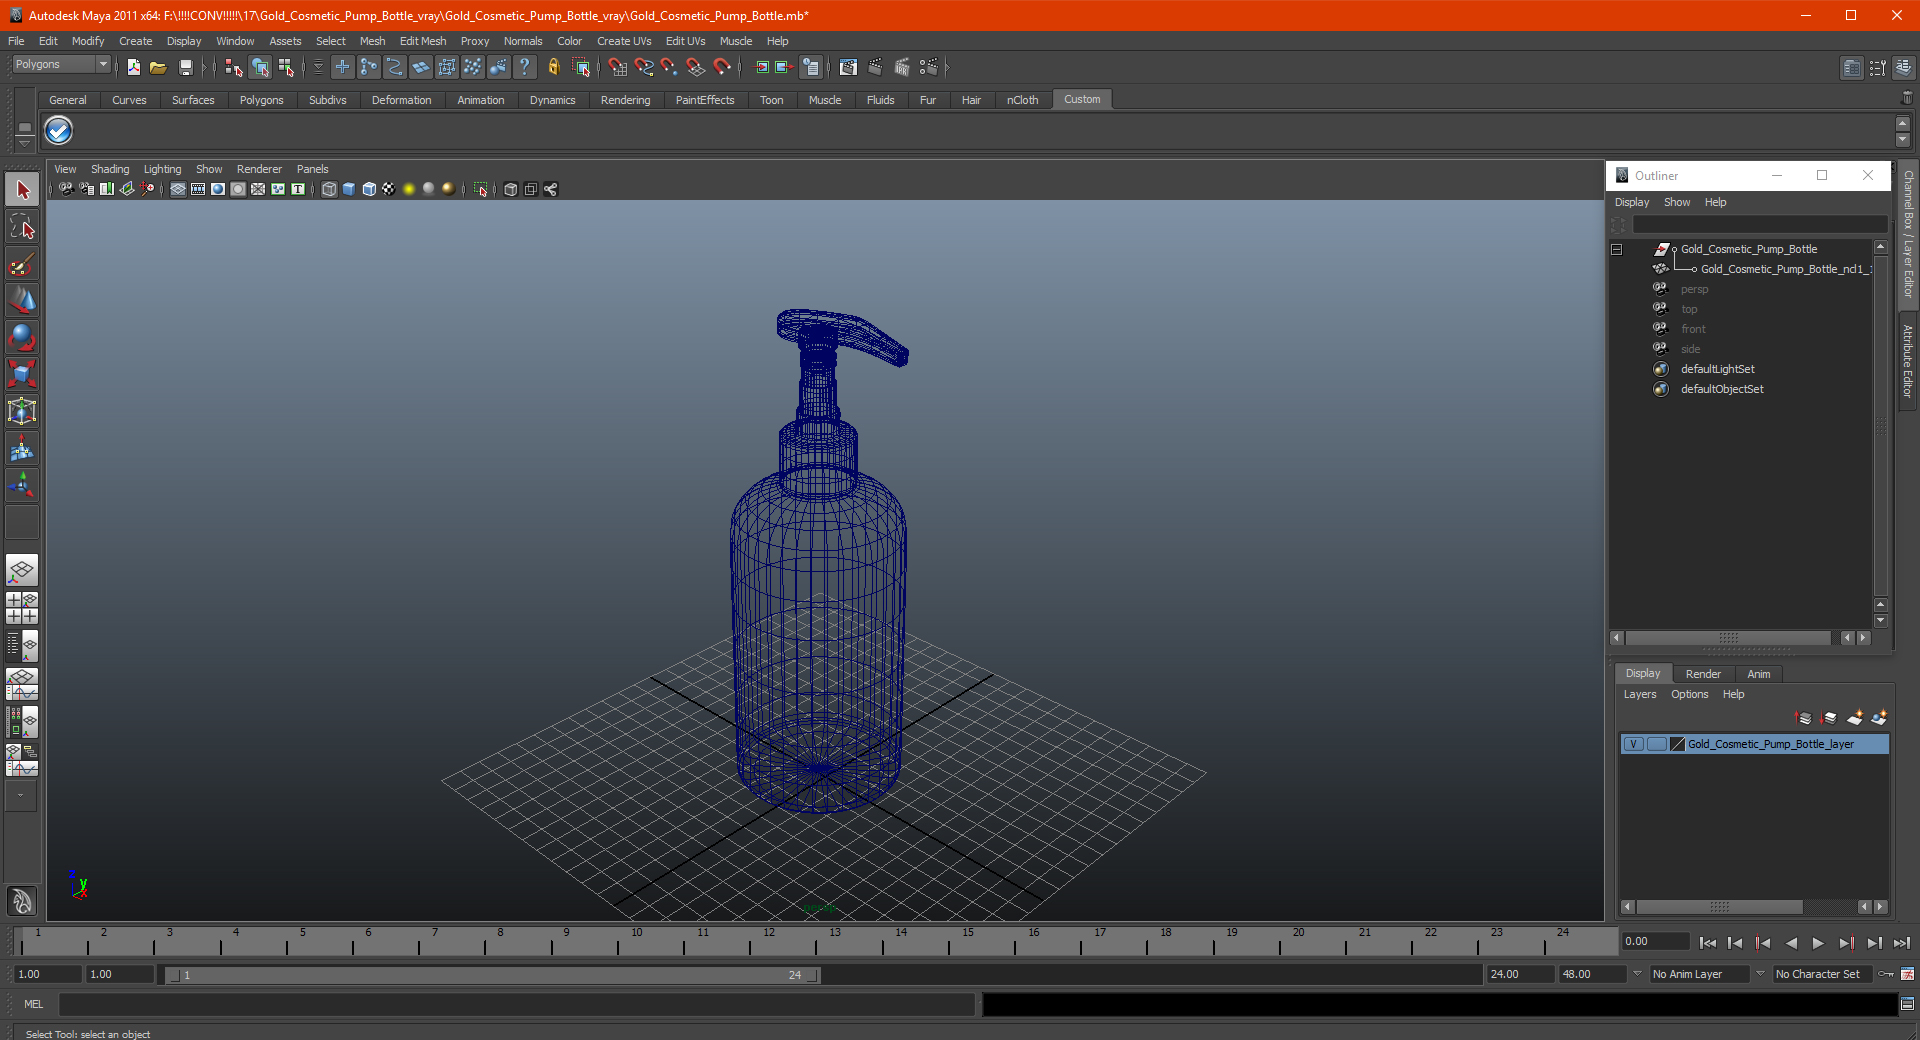
Task: Activate the Rotate tool
Action: 22,338
